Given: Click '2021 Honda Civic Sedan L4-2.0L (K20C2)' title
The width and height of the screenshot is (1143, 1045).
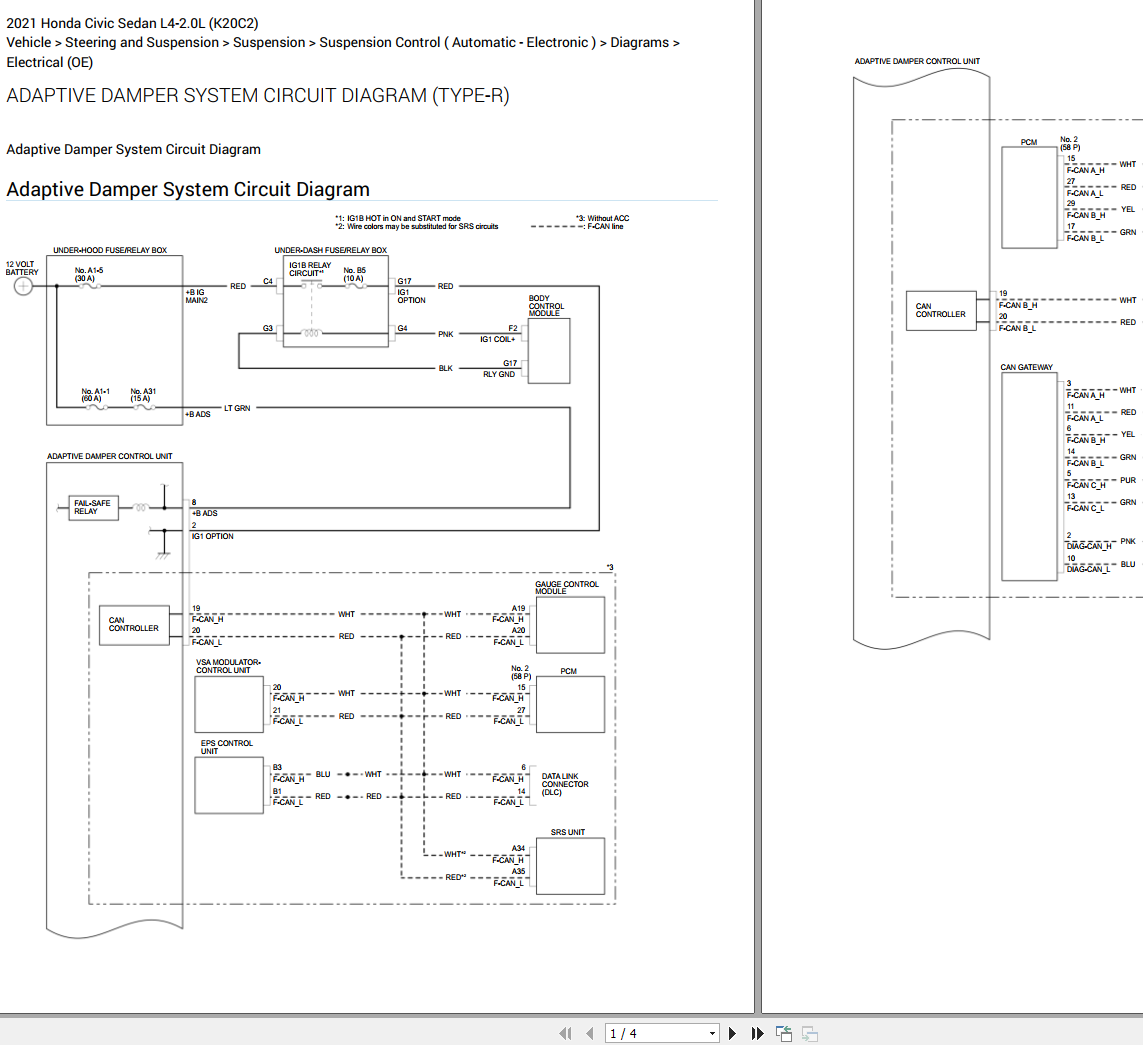Looking at the screenshot, I should tap(133, 23).
